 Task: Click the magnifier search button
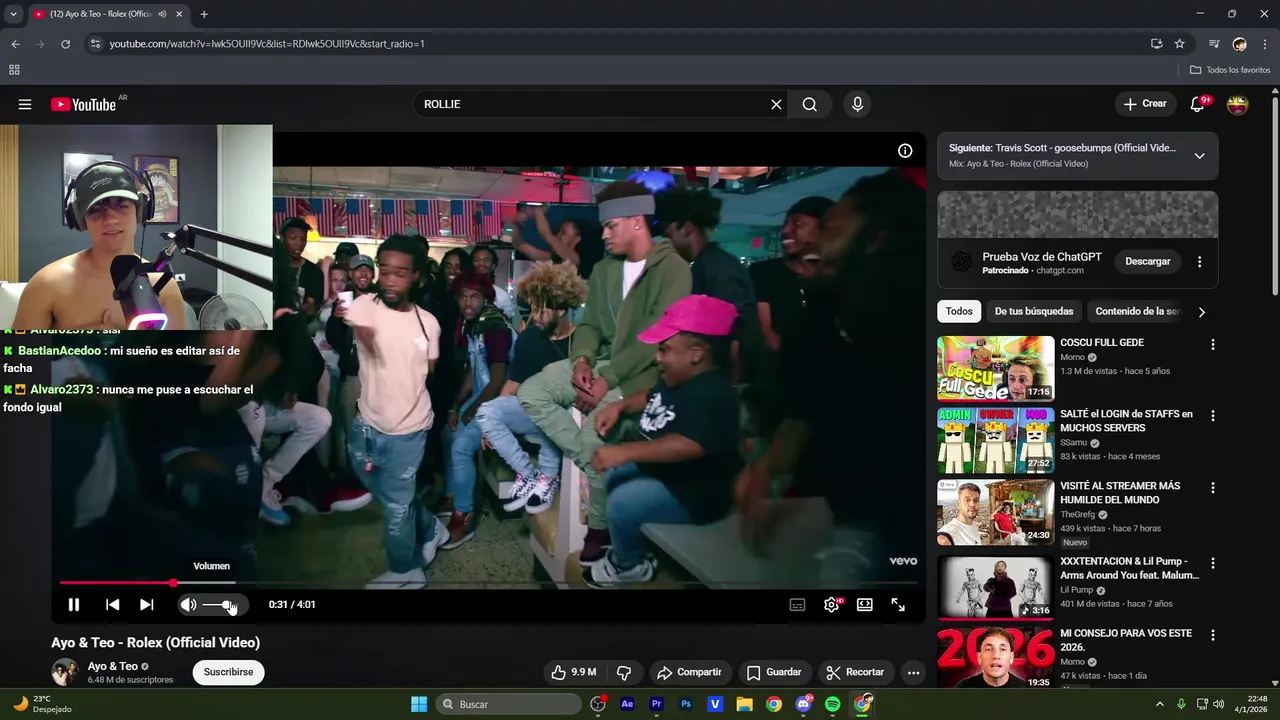click(810, 104)
